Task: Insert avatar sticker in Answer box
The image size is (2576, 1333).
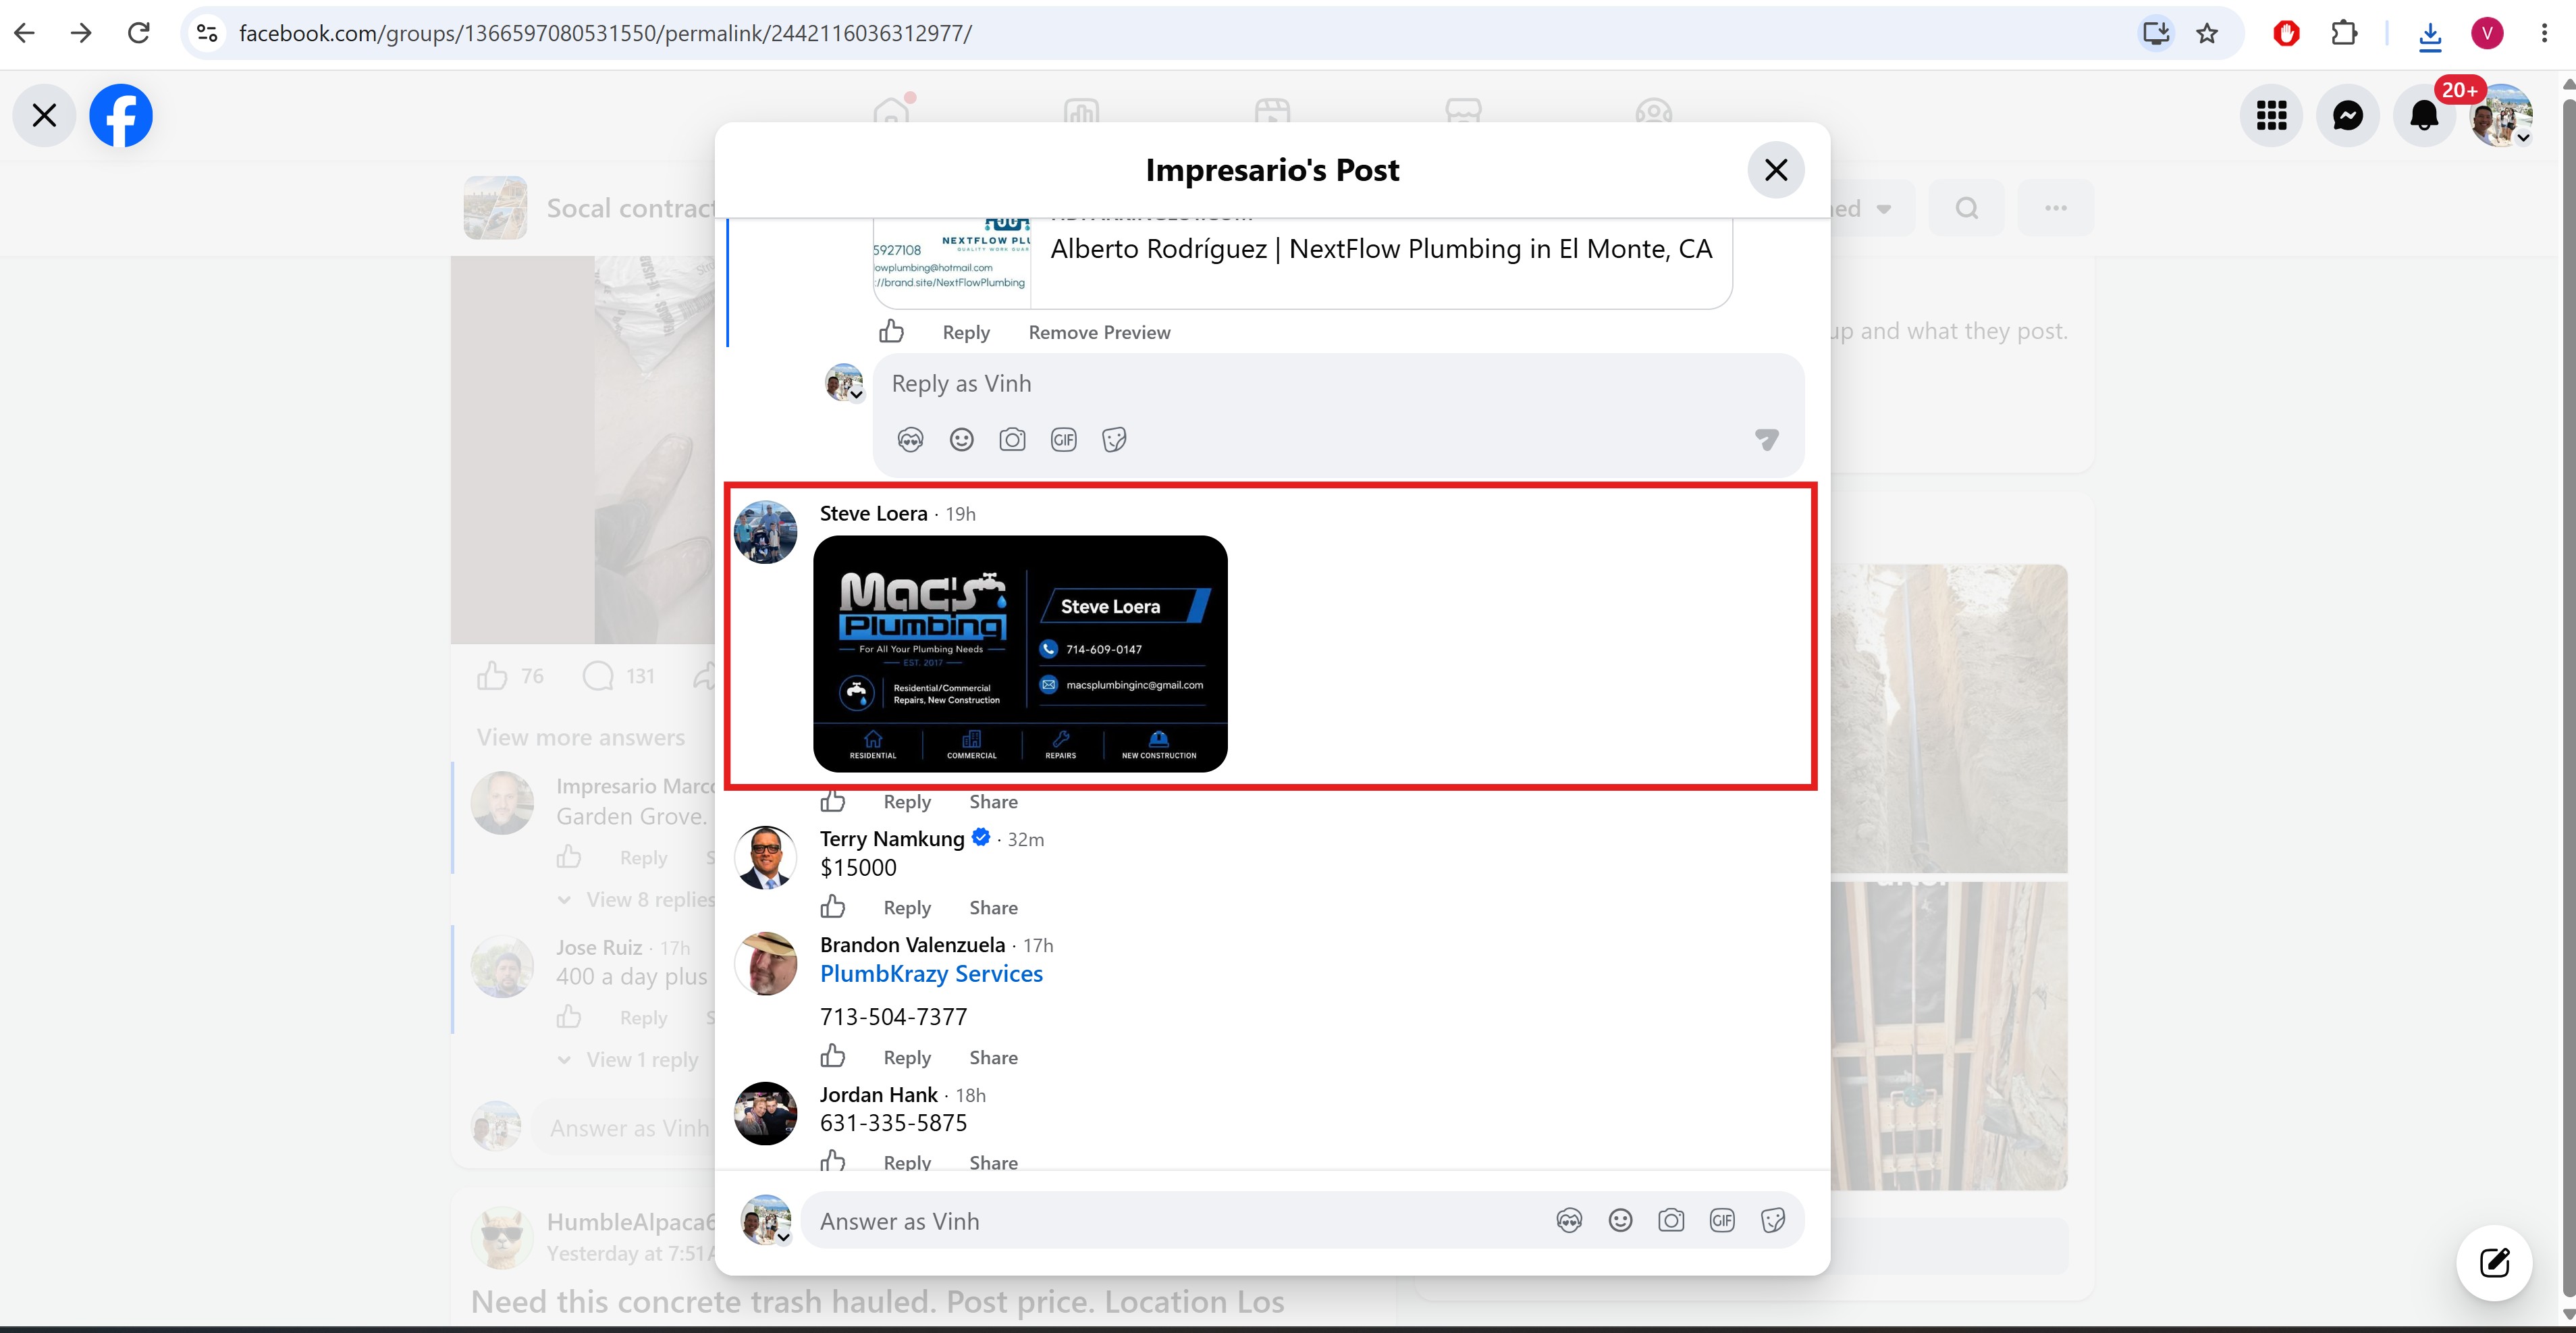Action: pyautogui.click(x=1569, y=1221)
